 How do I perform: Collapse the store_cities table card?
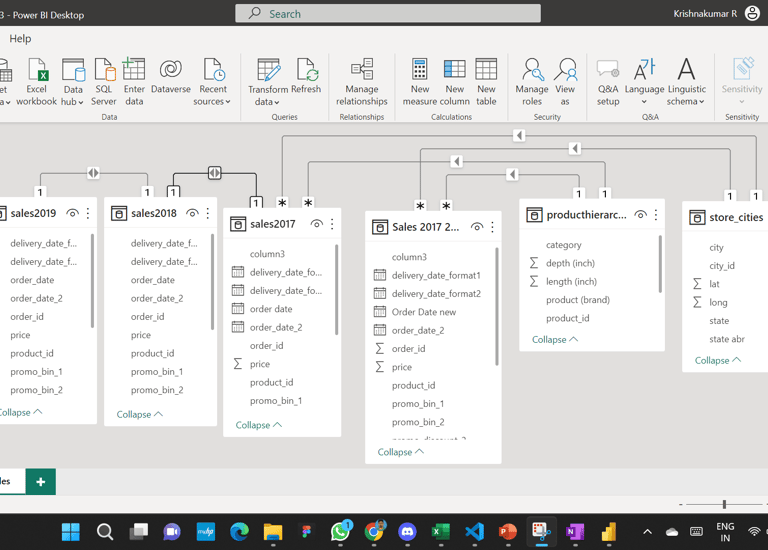point(718,360)
